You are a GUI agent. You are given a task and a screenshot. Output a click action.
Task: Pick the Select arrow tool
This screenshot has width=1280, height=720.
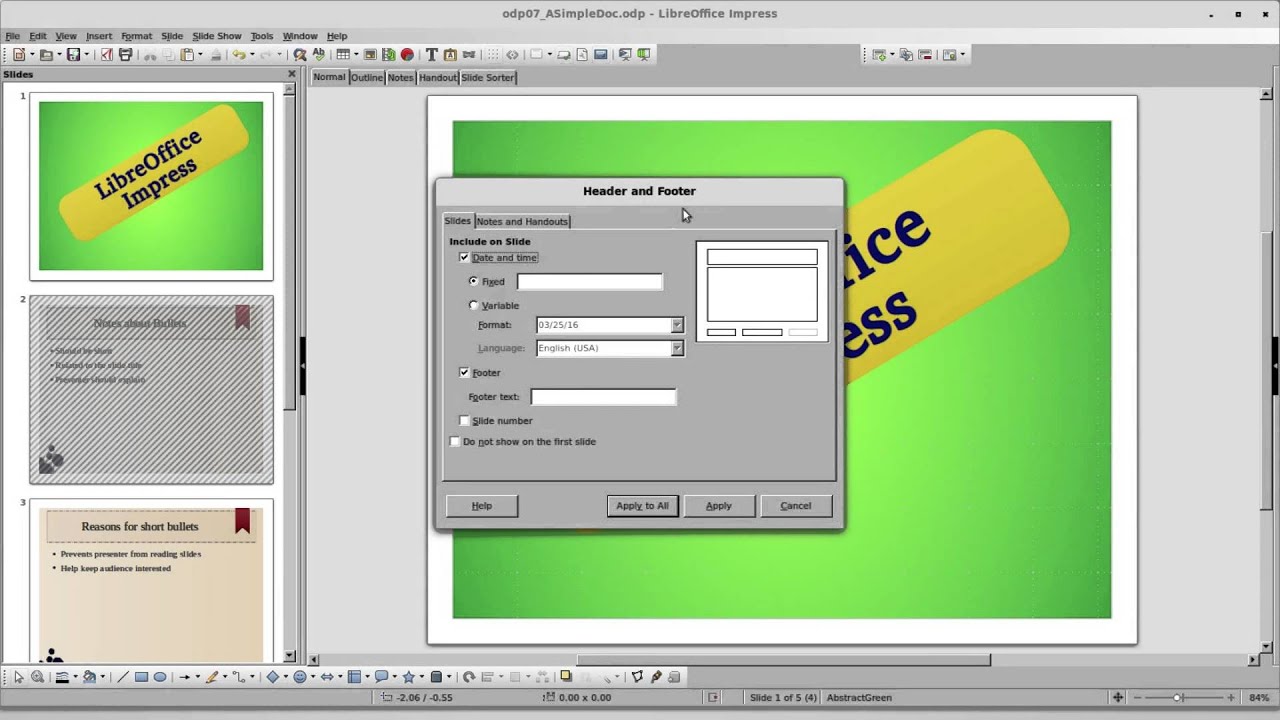(19, 677)
